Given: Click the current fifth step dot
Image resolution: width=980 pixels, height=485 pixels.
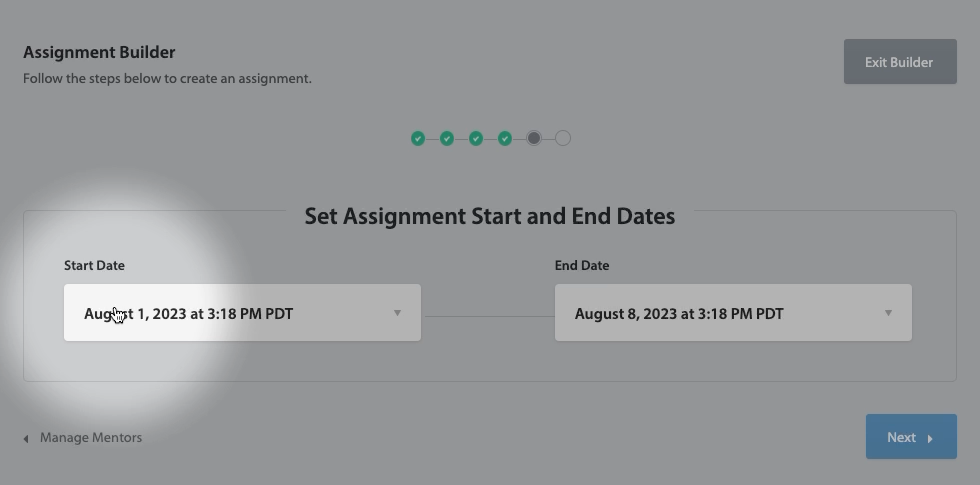Looking at the screenshot, I should (x=534, y=138).
